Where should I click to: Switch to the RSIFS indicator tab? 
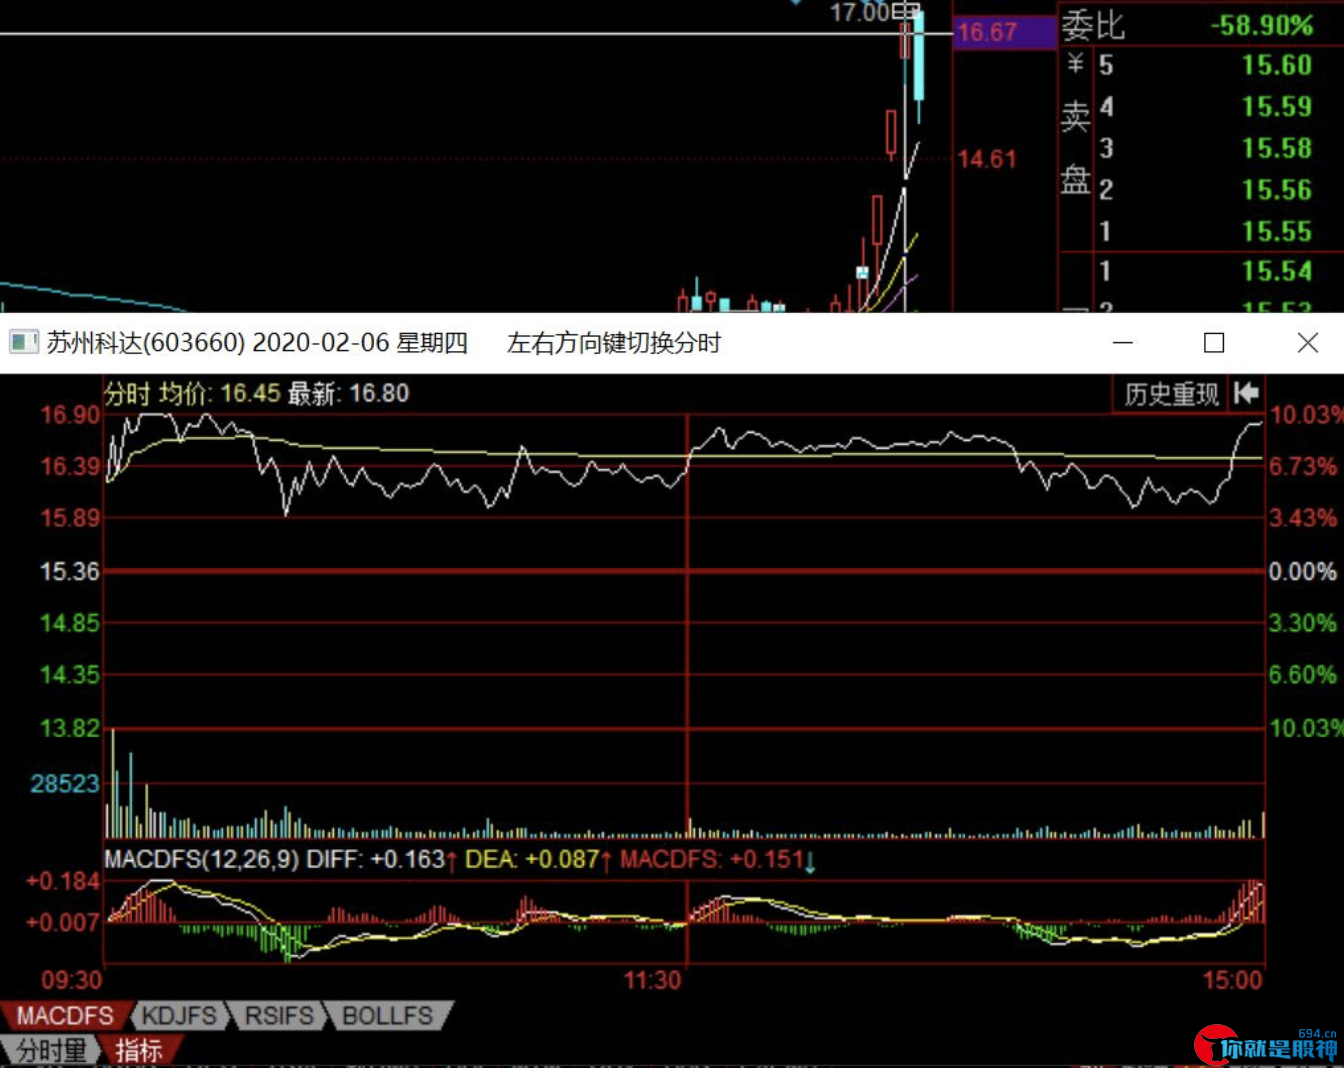coord(279,1016)
